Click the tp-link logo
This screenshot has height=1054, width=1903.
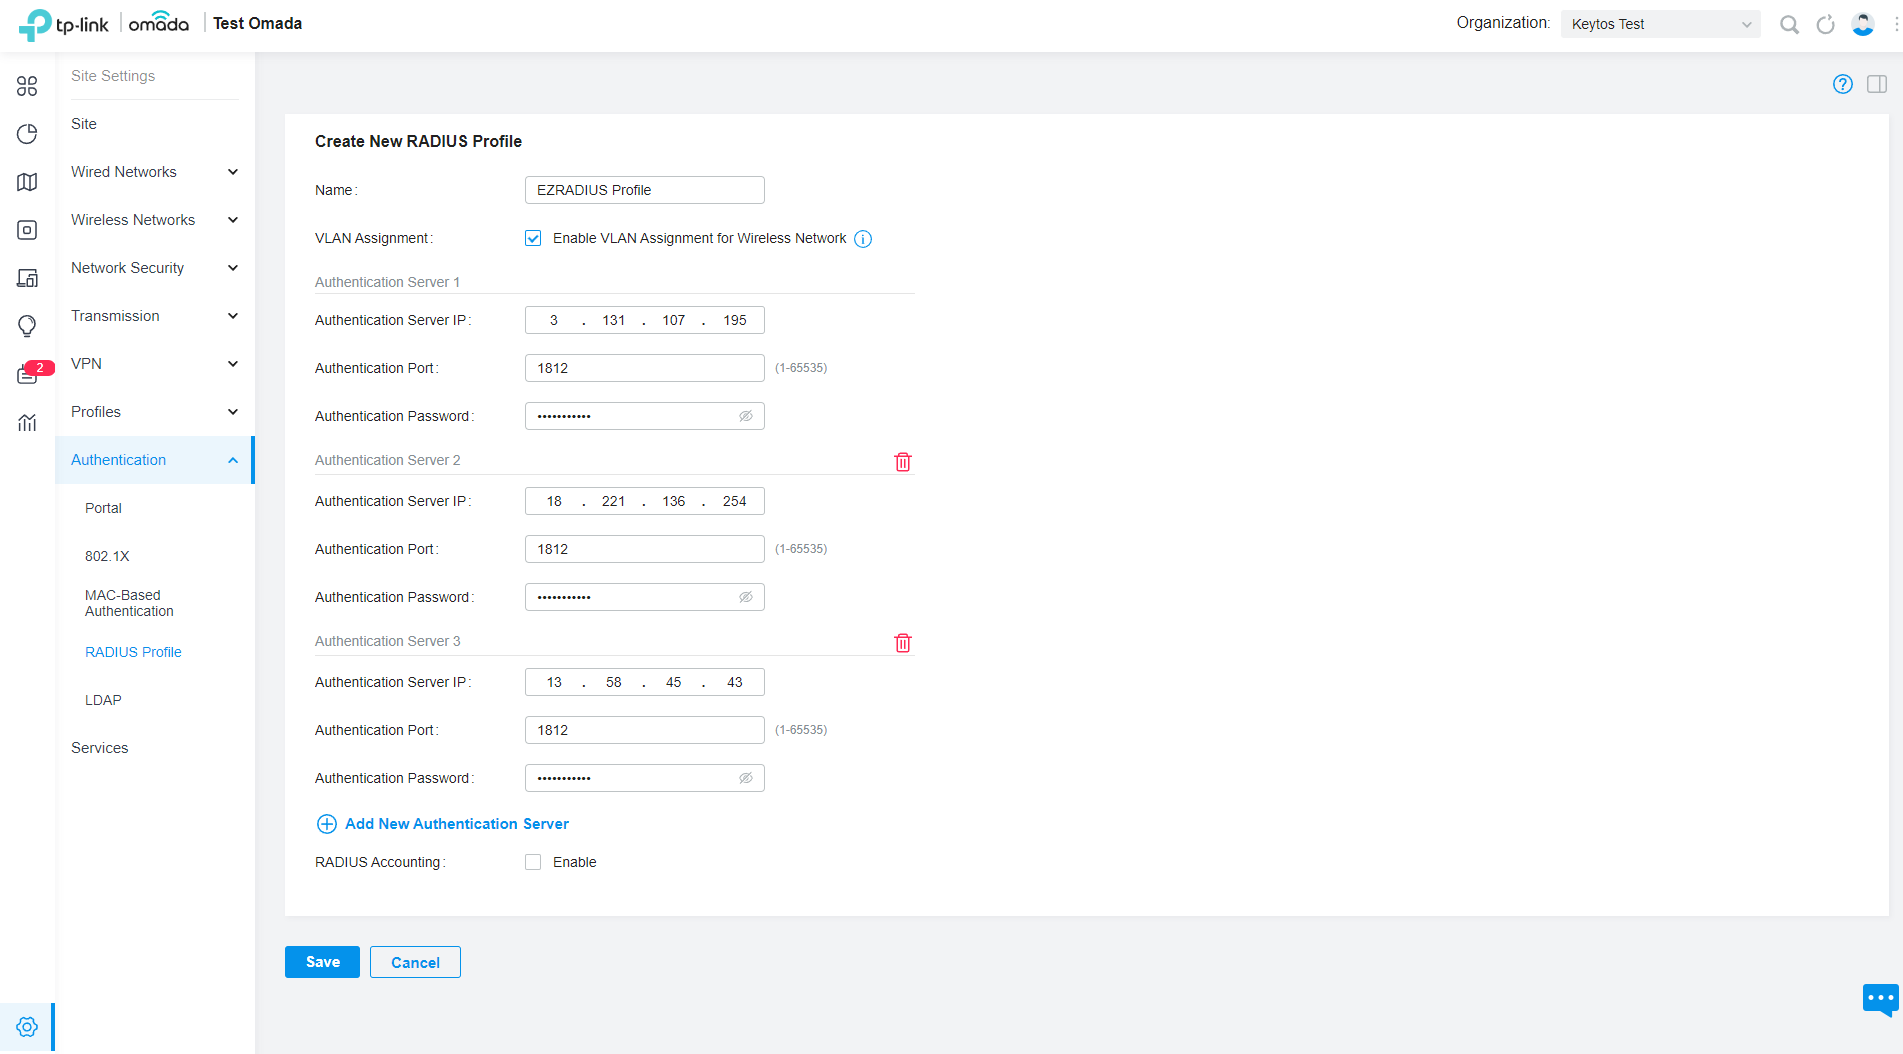[x=63, y=23]
